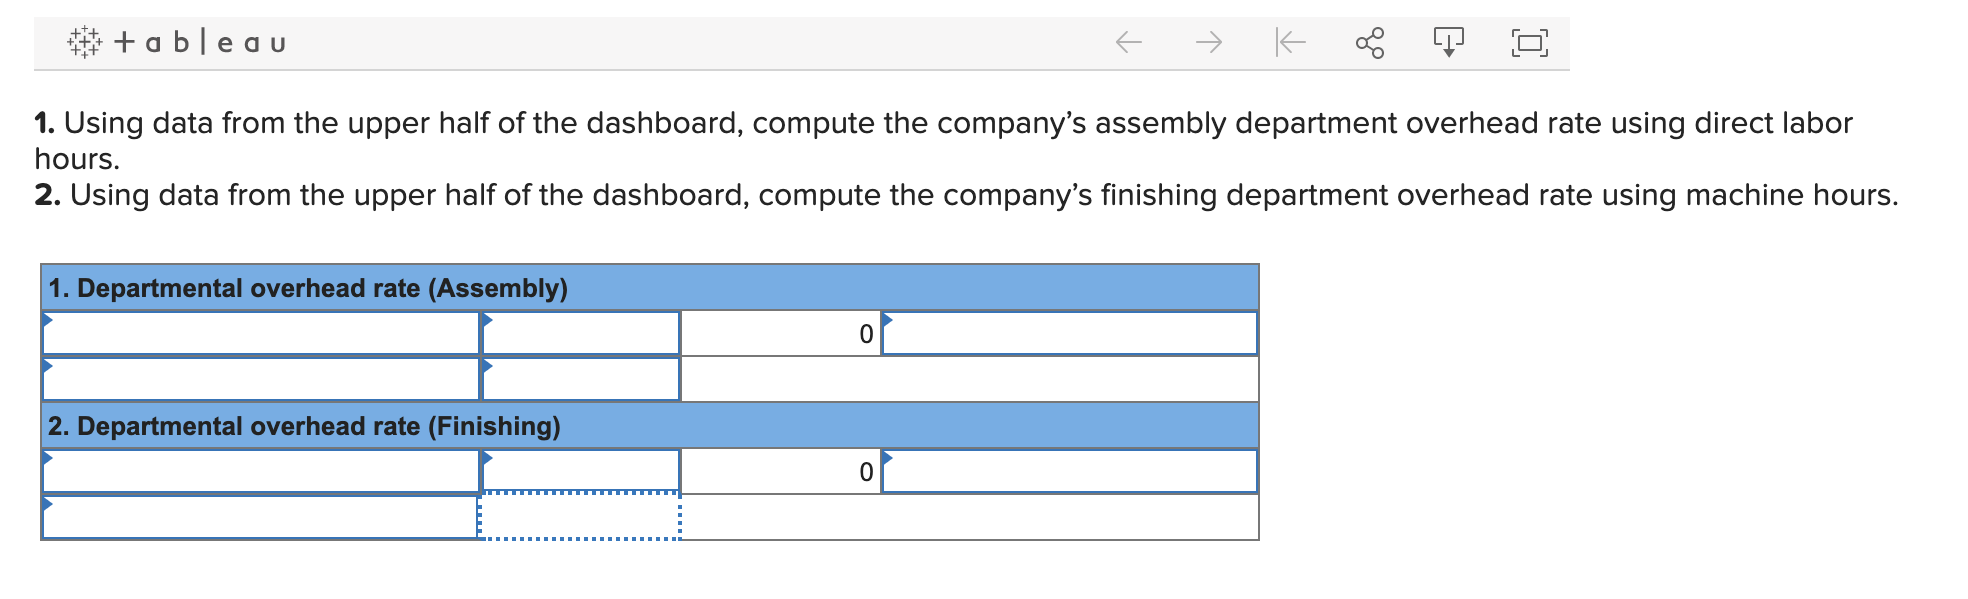Revert view using the reset arrow icon

click(1290, 42)
